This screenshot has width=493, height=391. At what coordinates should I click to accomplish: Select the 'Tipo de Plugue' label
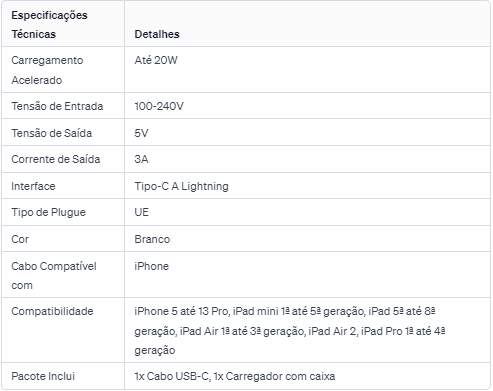(48, 213)
